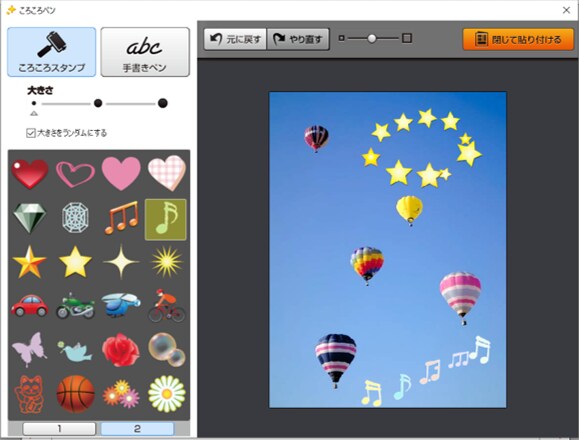Screen dimensions: 579x440
Task: Pick the red rose stamp
Action: coord(121,350)
